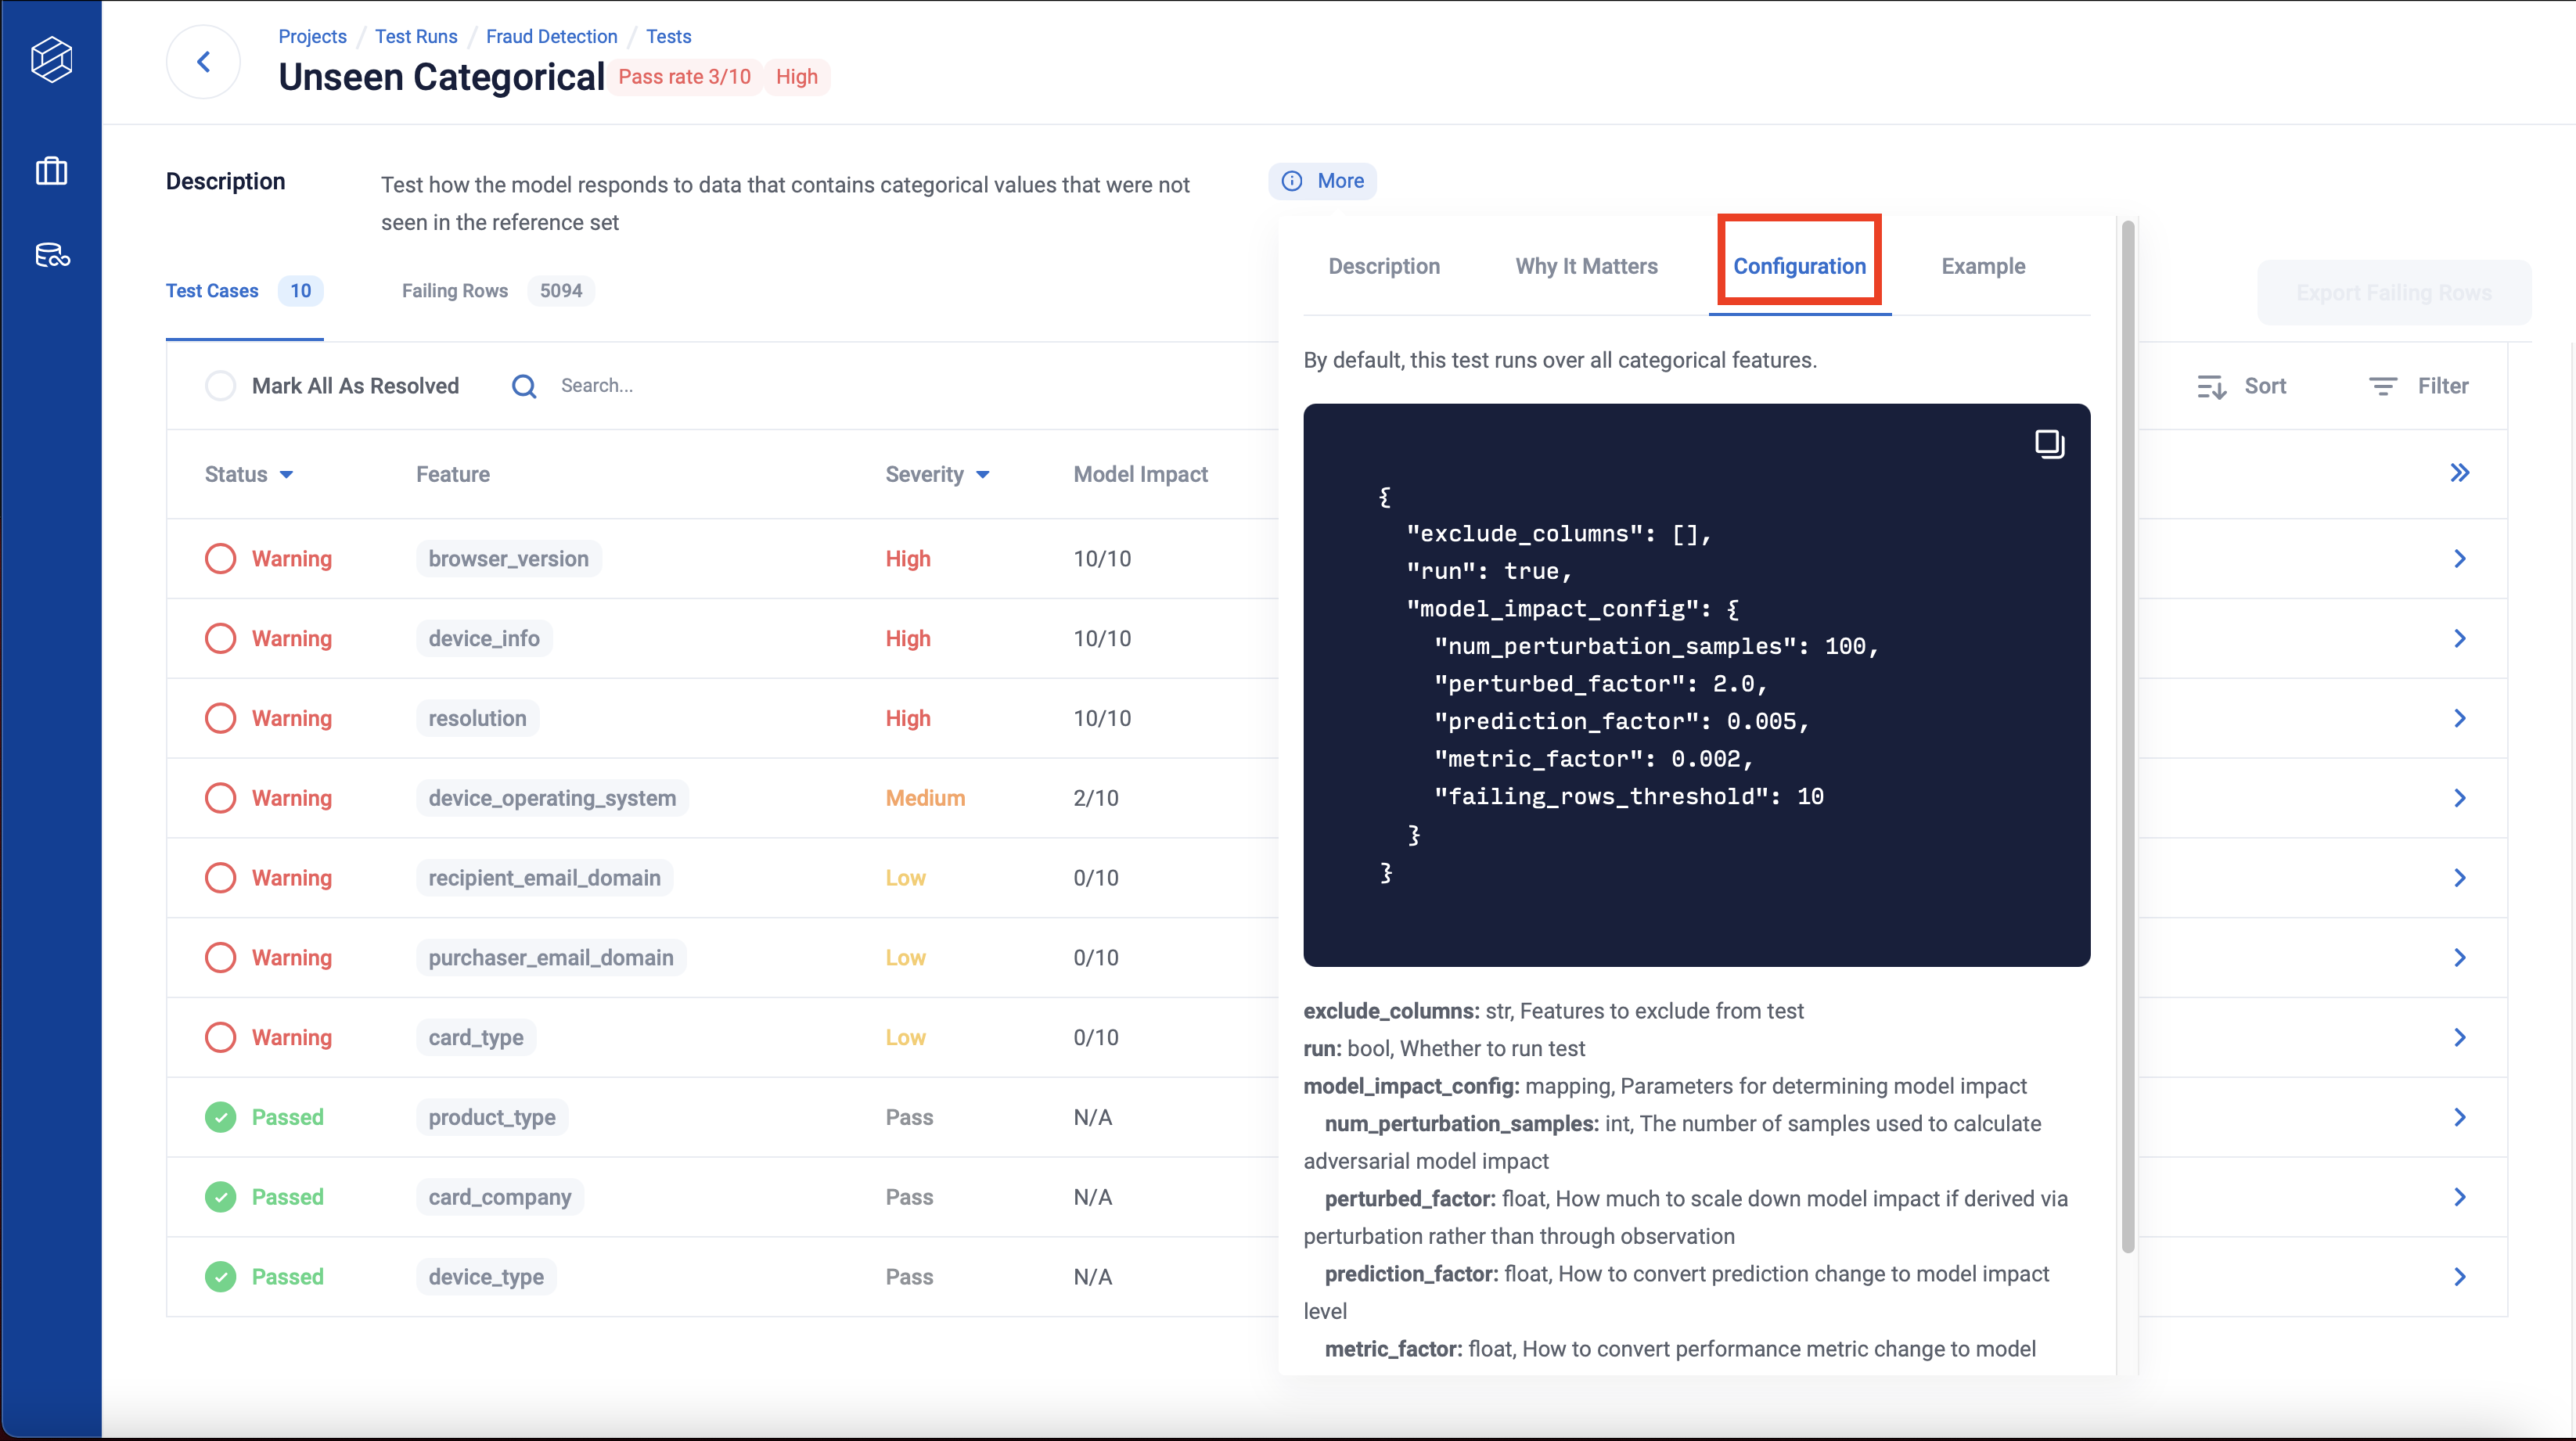This screenshot has height=1441, width=2576.
Task: Click warning status circle for resolution
Action: point(220,718)
